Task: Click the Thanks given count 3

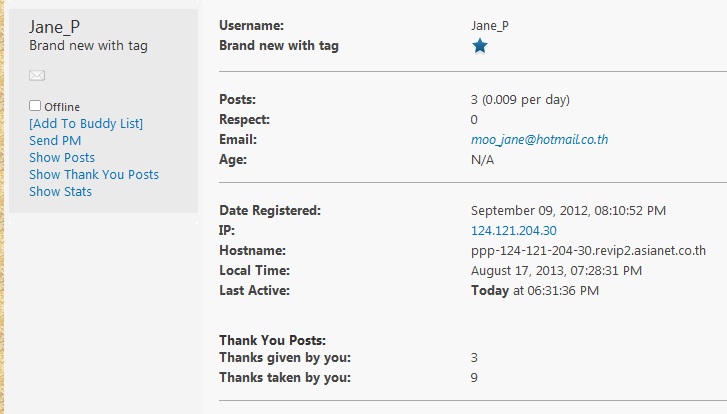Action: (474, 357)
